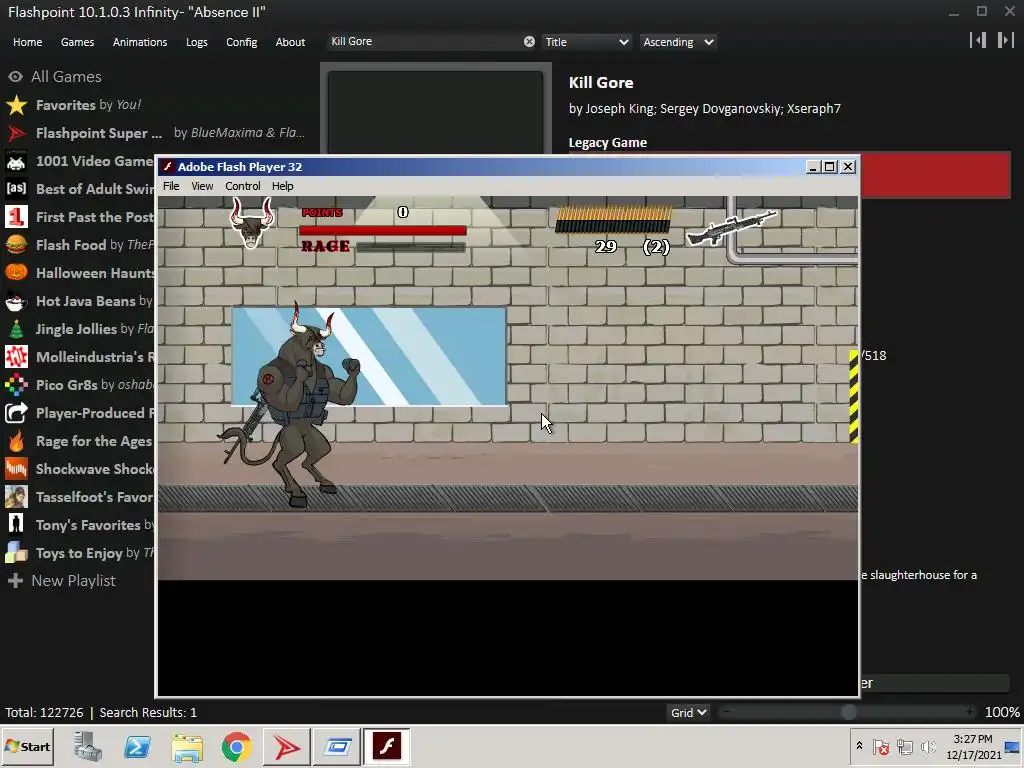Image resolution: width=1024 pixels, height=768 pixels.
Task: Select All Games in sidebar
Action: click(x=66, y=77)
